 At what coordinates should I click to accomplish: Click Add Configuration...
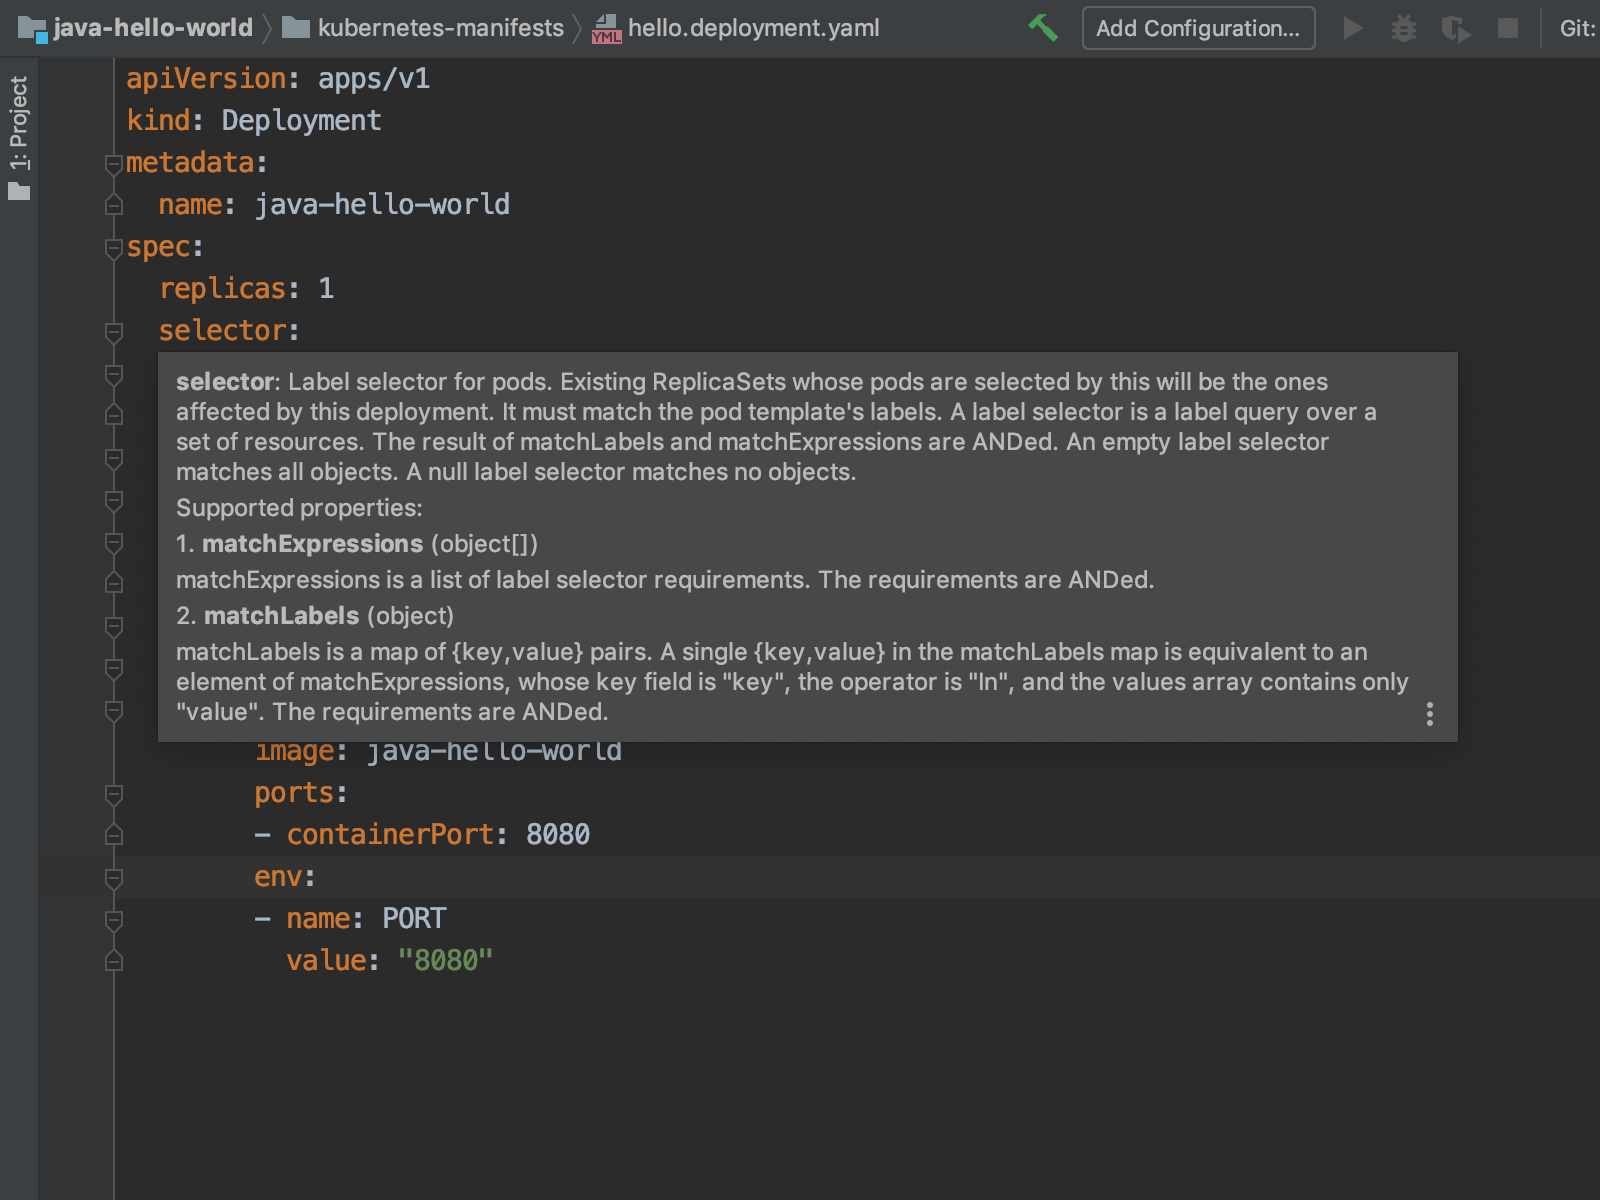[x=1198, y=28]
